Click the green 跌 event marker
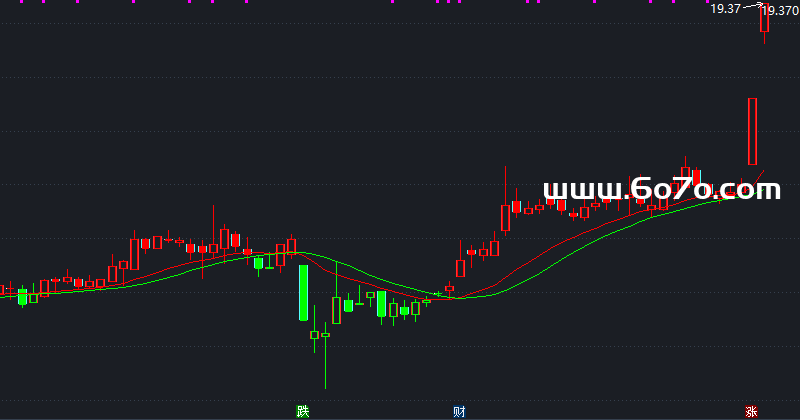 303,411
